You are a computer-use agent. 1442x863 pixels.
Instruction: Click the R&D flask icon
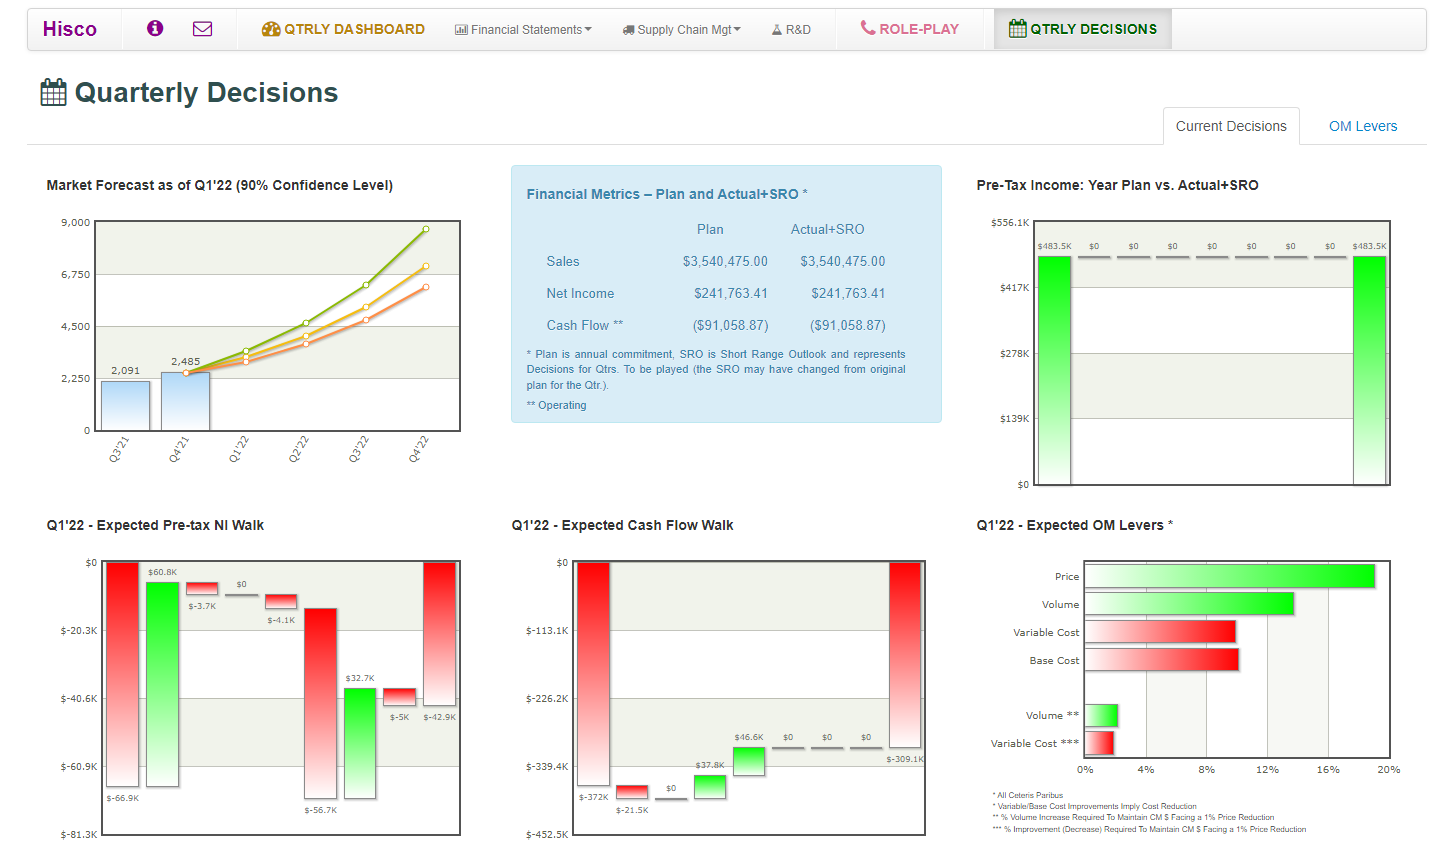(x=777, y=30)
